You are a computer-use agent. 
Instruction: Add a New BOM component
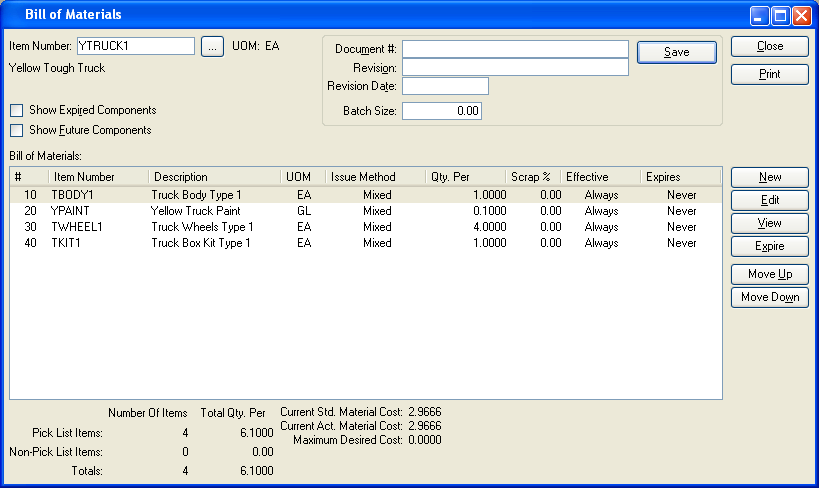pyautogui.click(x=769, y=177)
